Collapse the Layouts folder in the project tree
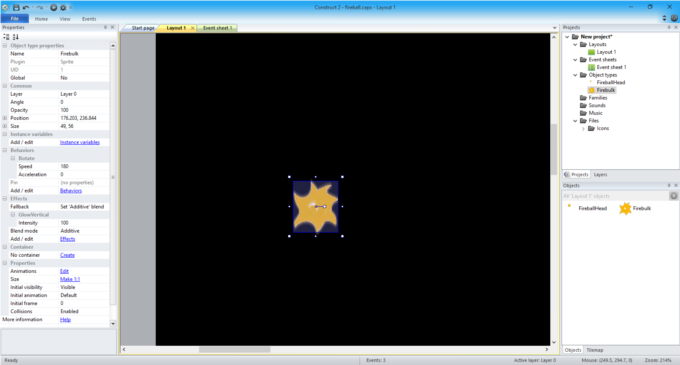The height and width of the screenshot is (365, 680). pyautogui.click(x=575, y=44)
